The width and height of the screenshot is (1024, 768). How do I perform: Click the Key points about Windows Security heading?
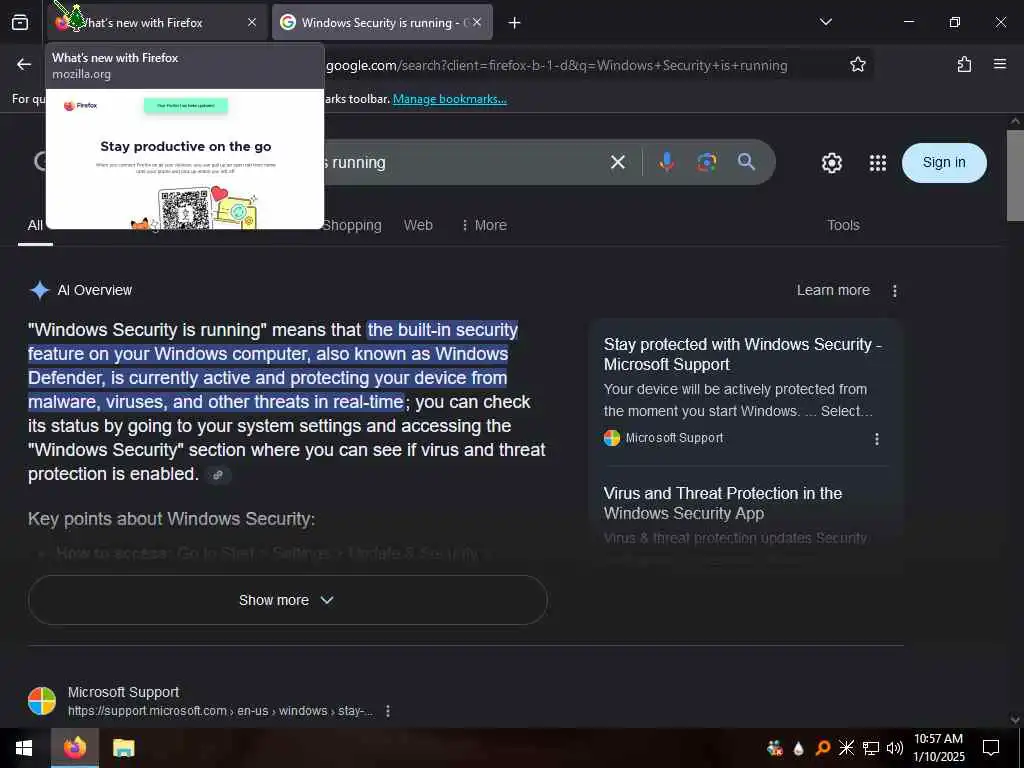[x=171, y=519]
